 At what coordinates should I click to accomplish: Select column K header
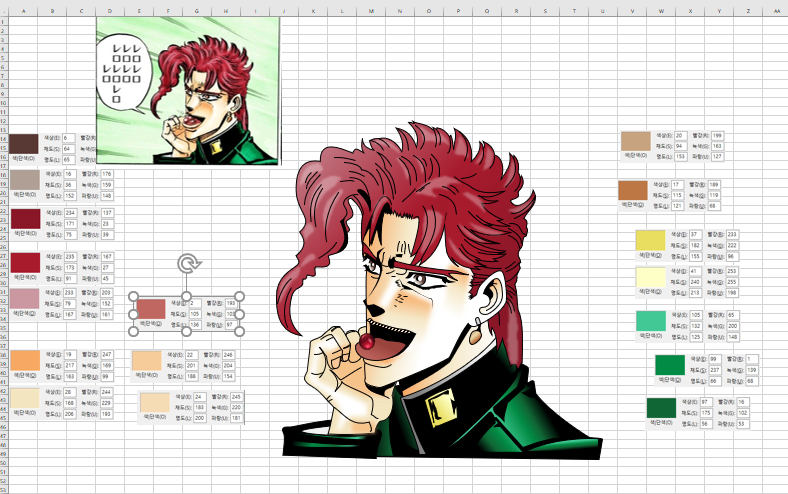click(x=313, y=11)
